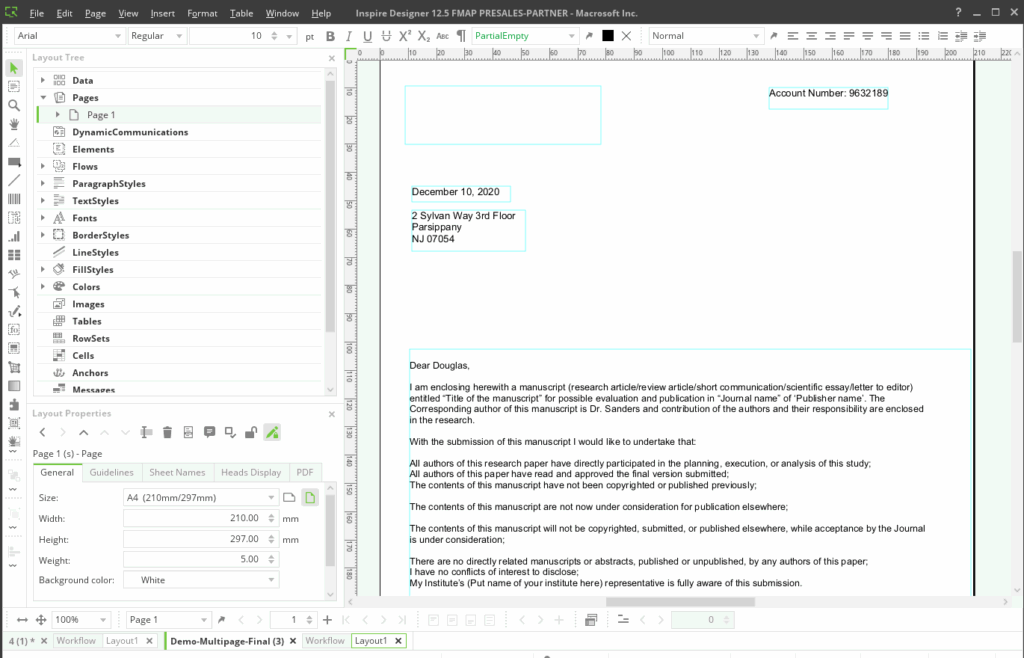
Task: Toggle Strikethrough formatting
Action: tap(386, 36)
